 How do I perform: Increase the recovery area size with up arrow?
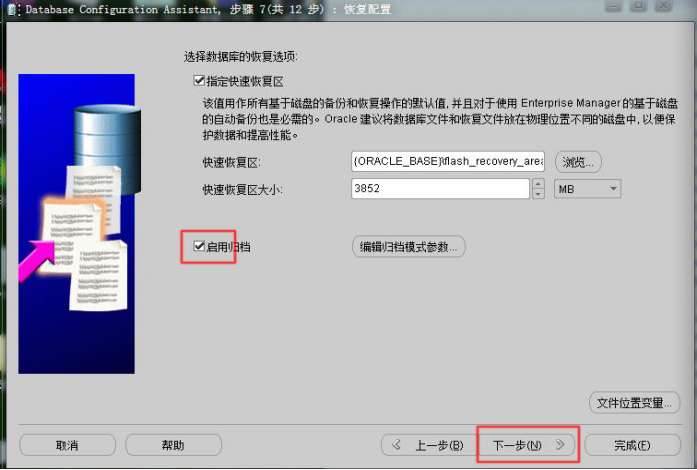pyautogui.click(x=538, y=184)
